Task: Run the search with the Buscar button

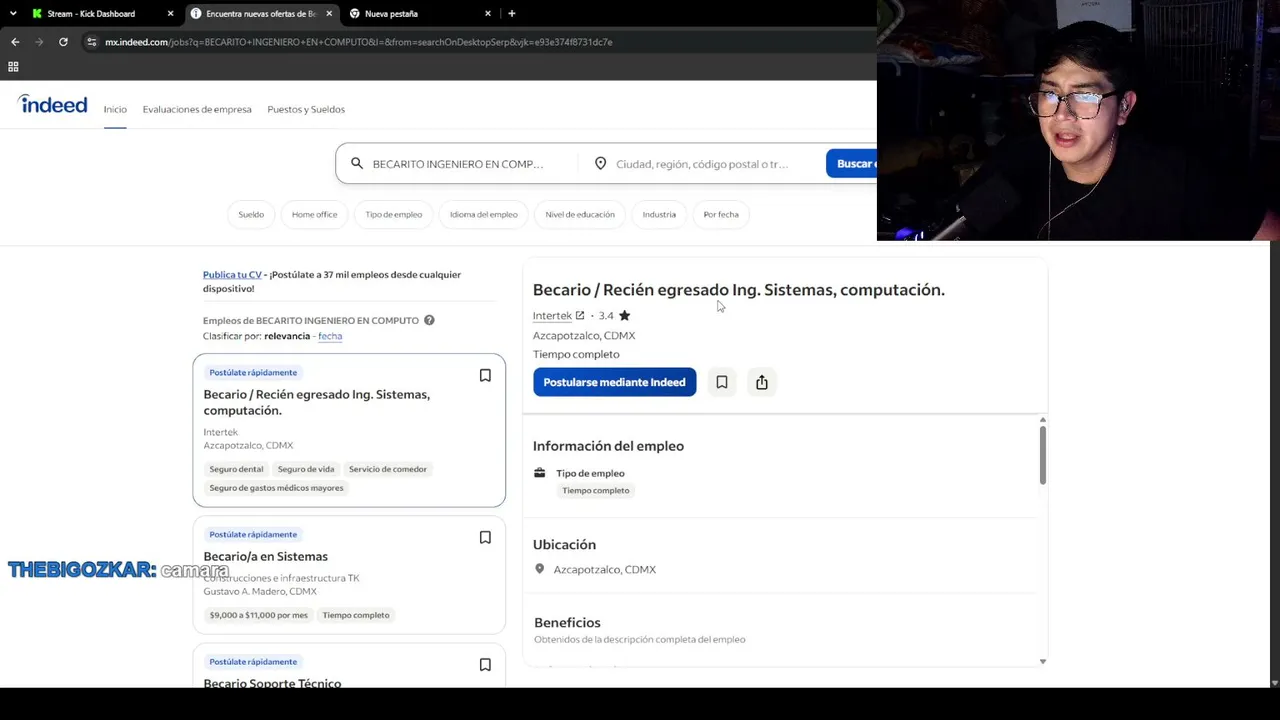Action: click(x=851, y=164)
